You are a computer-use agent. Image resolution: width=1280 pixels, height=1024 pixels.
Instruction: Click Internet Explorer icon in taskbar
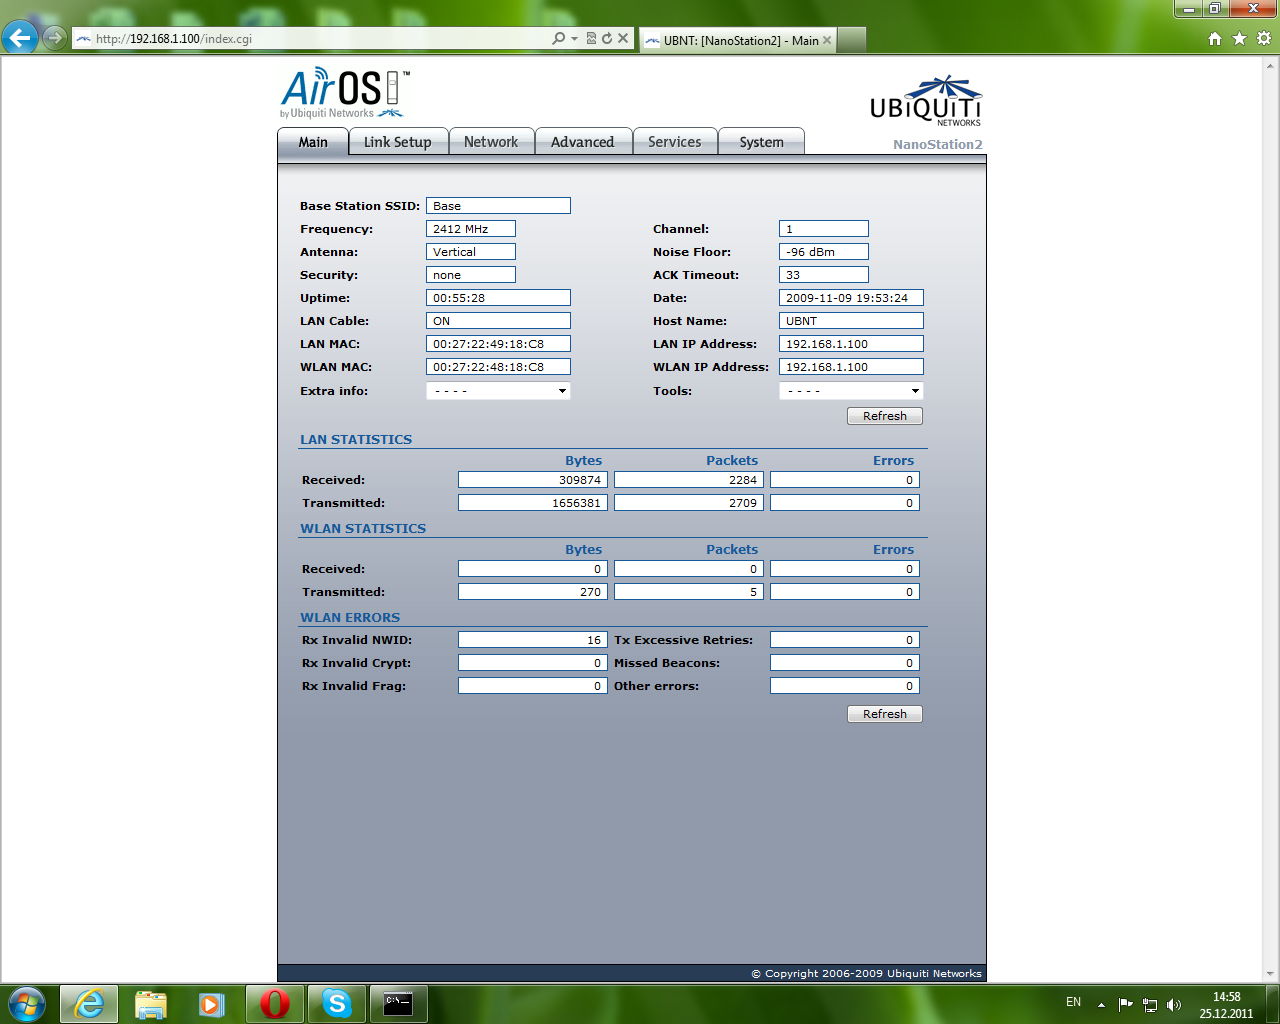click(89, 1004)
